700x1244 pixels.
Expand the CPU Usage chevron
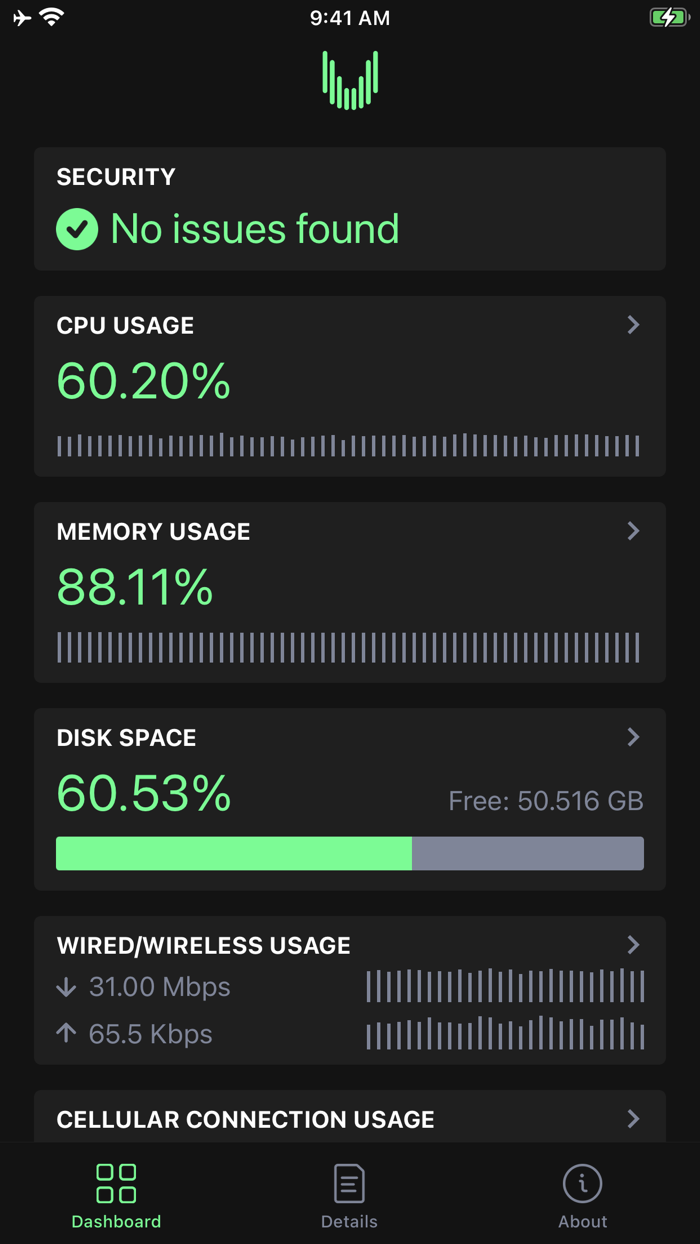point(633,325)
